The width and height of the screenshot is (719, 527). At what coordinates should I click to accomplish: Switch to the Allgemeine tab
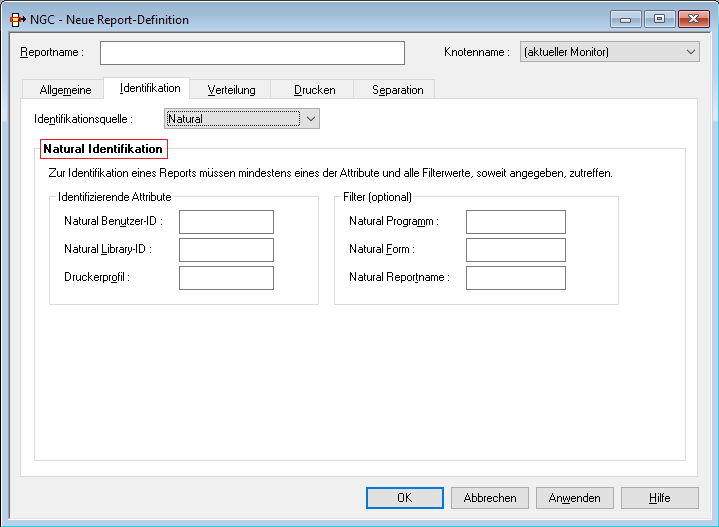coord(65,90)
